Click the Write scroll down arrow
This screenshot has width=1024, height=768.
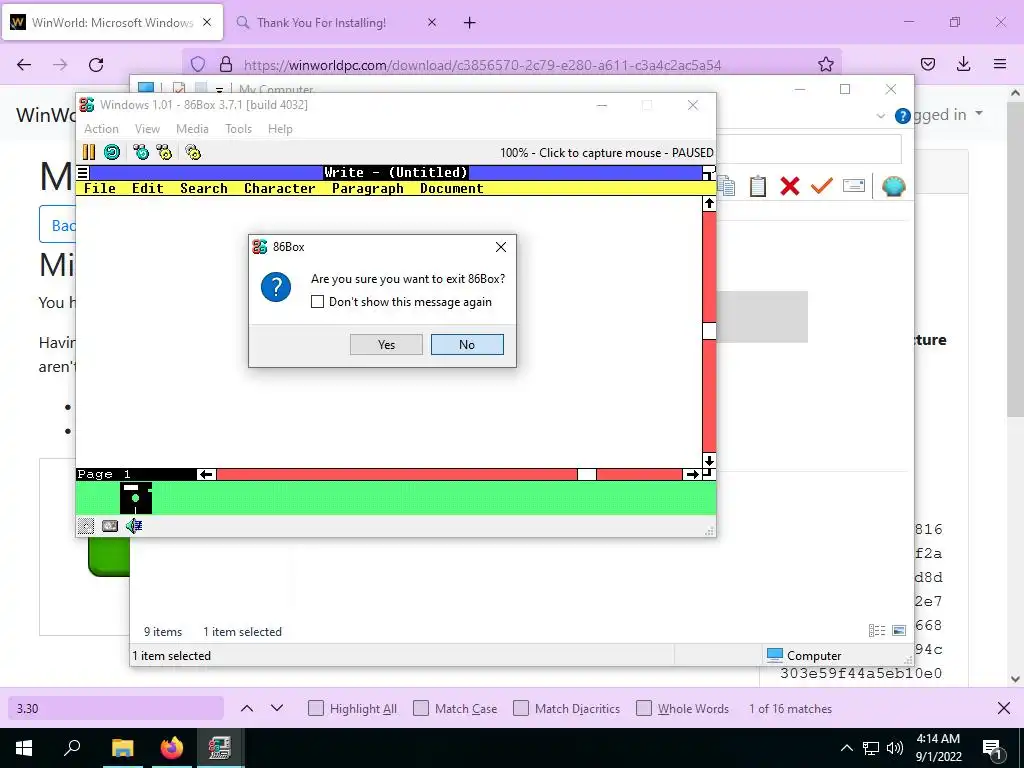click(x=709, y=461)
